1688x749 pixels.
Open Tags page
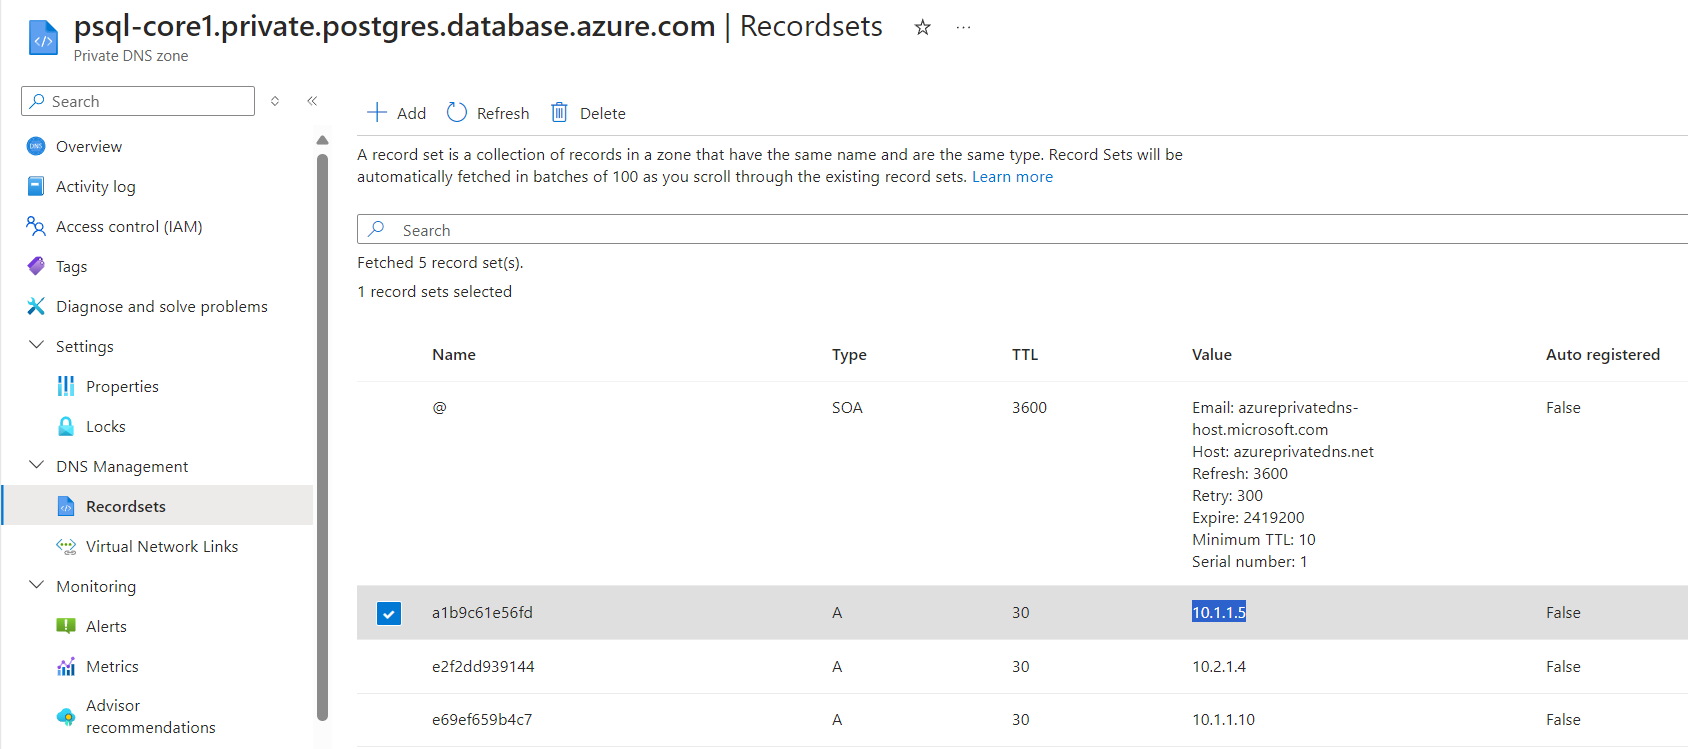[72, 266]
